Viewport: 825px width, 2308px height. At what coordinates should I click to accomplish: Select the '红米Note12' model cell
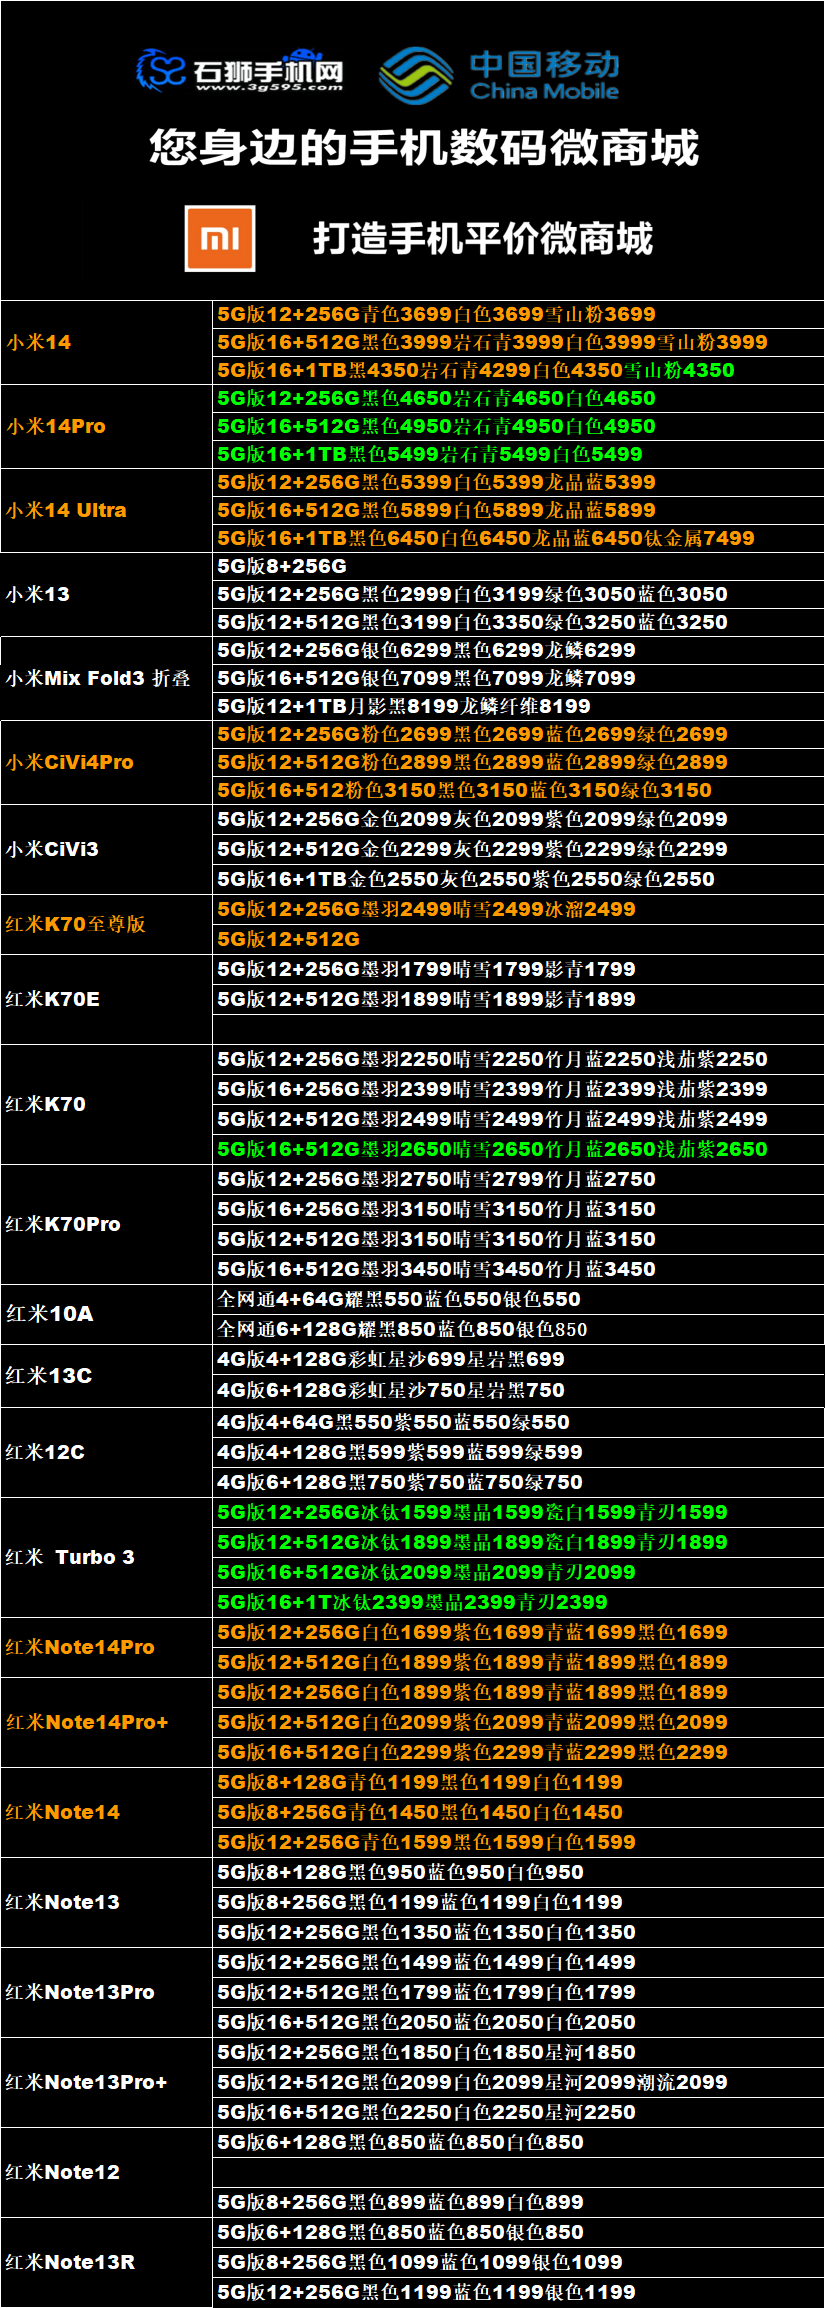pyautogui.click(x=106, y=2172)
